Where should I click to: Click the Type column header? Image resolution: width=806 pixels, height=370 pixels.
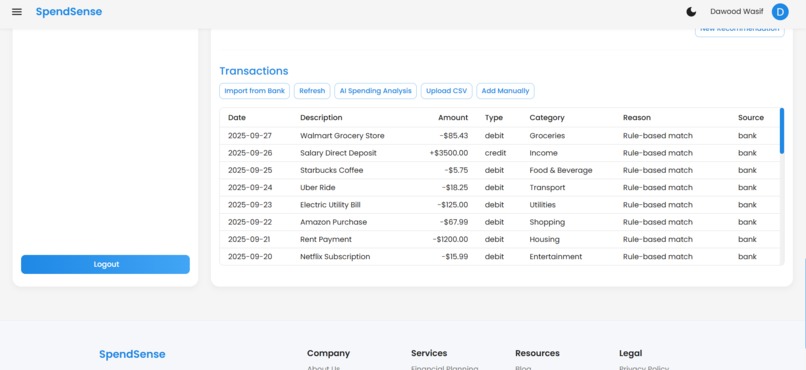tap(493, 118)
